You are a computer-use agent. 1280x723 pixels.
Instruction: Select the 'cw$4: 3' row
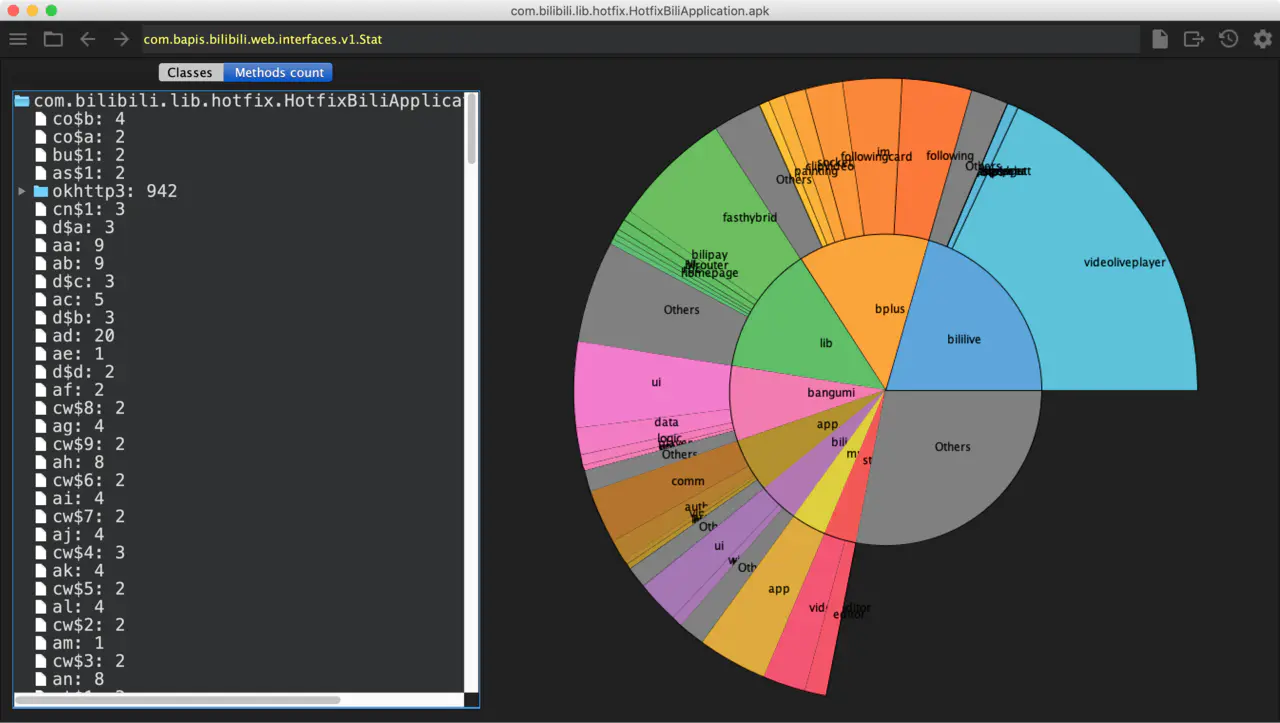[238, 552]
